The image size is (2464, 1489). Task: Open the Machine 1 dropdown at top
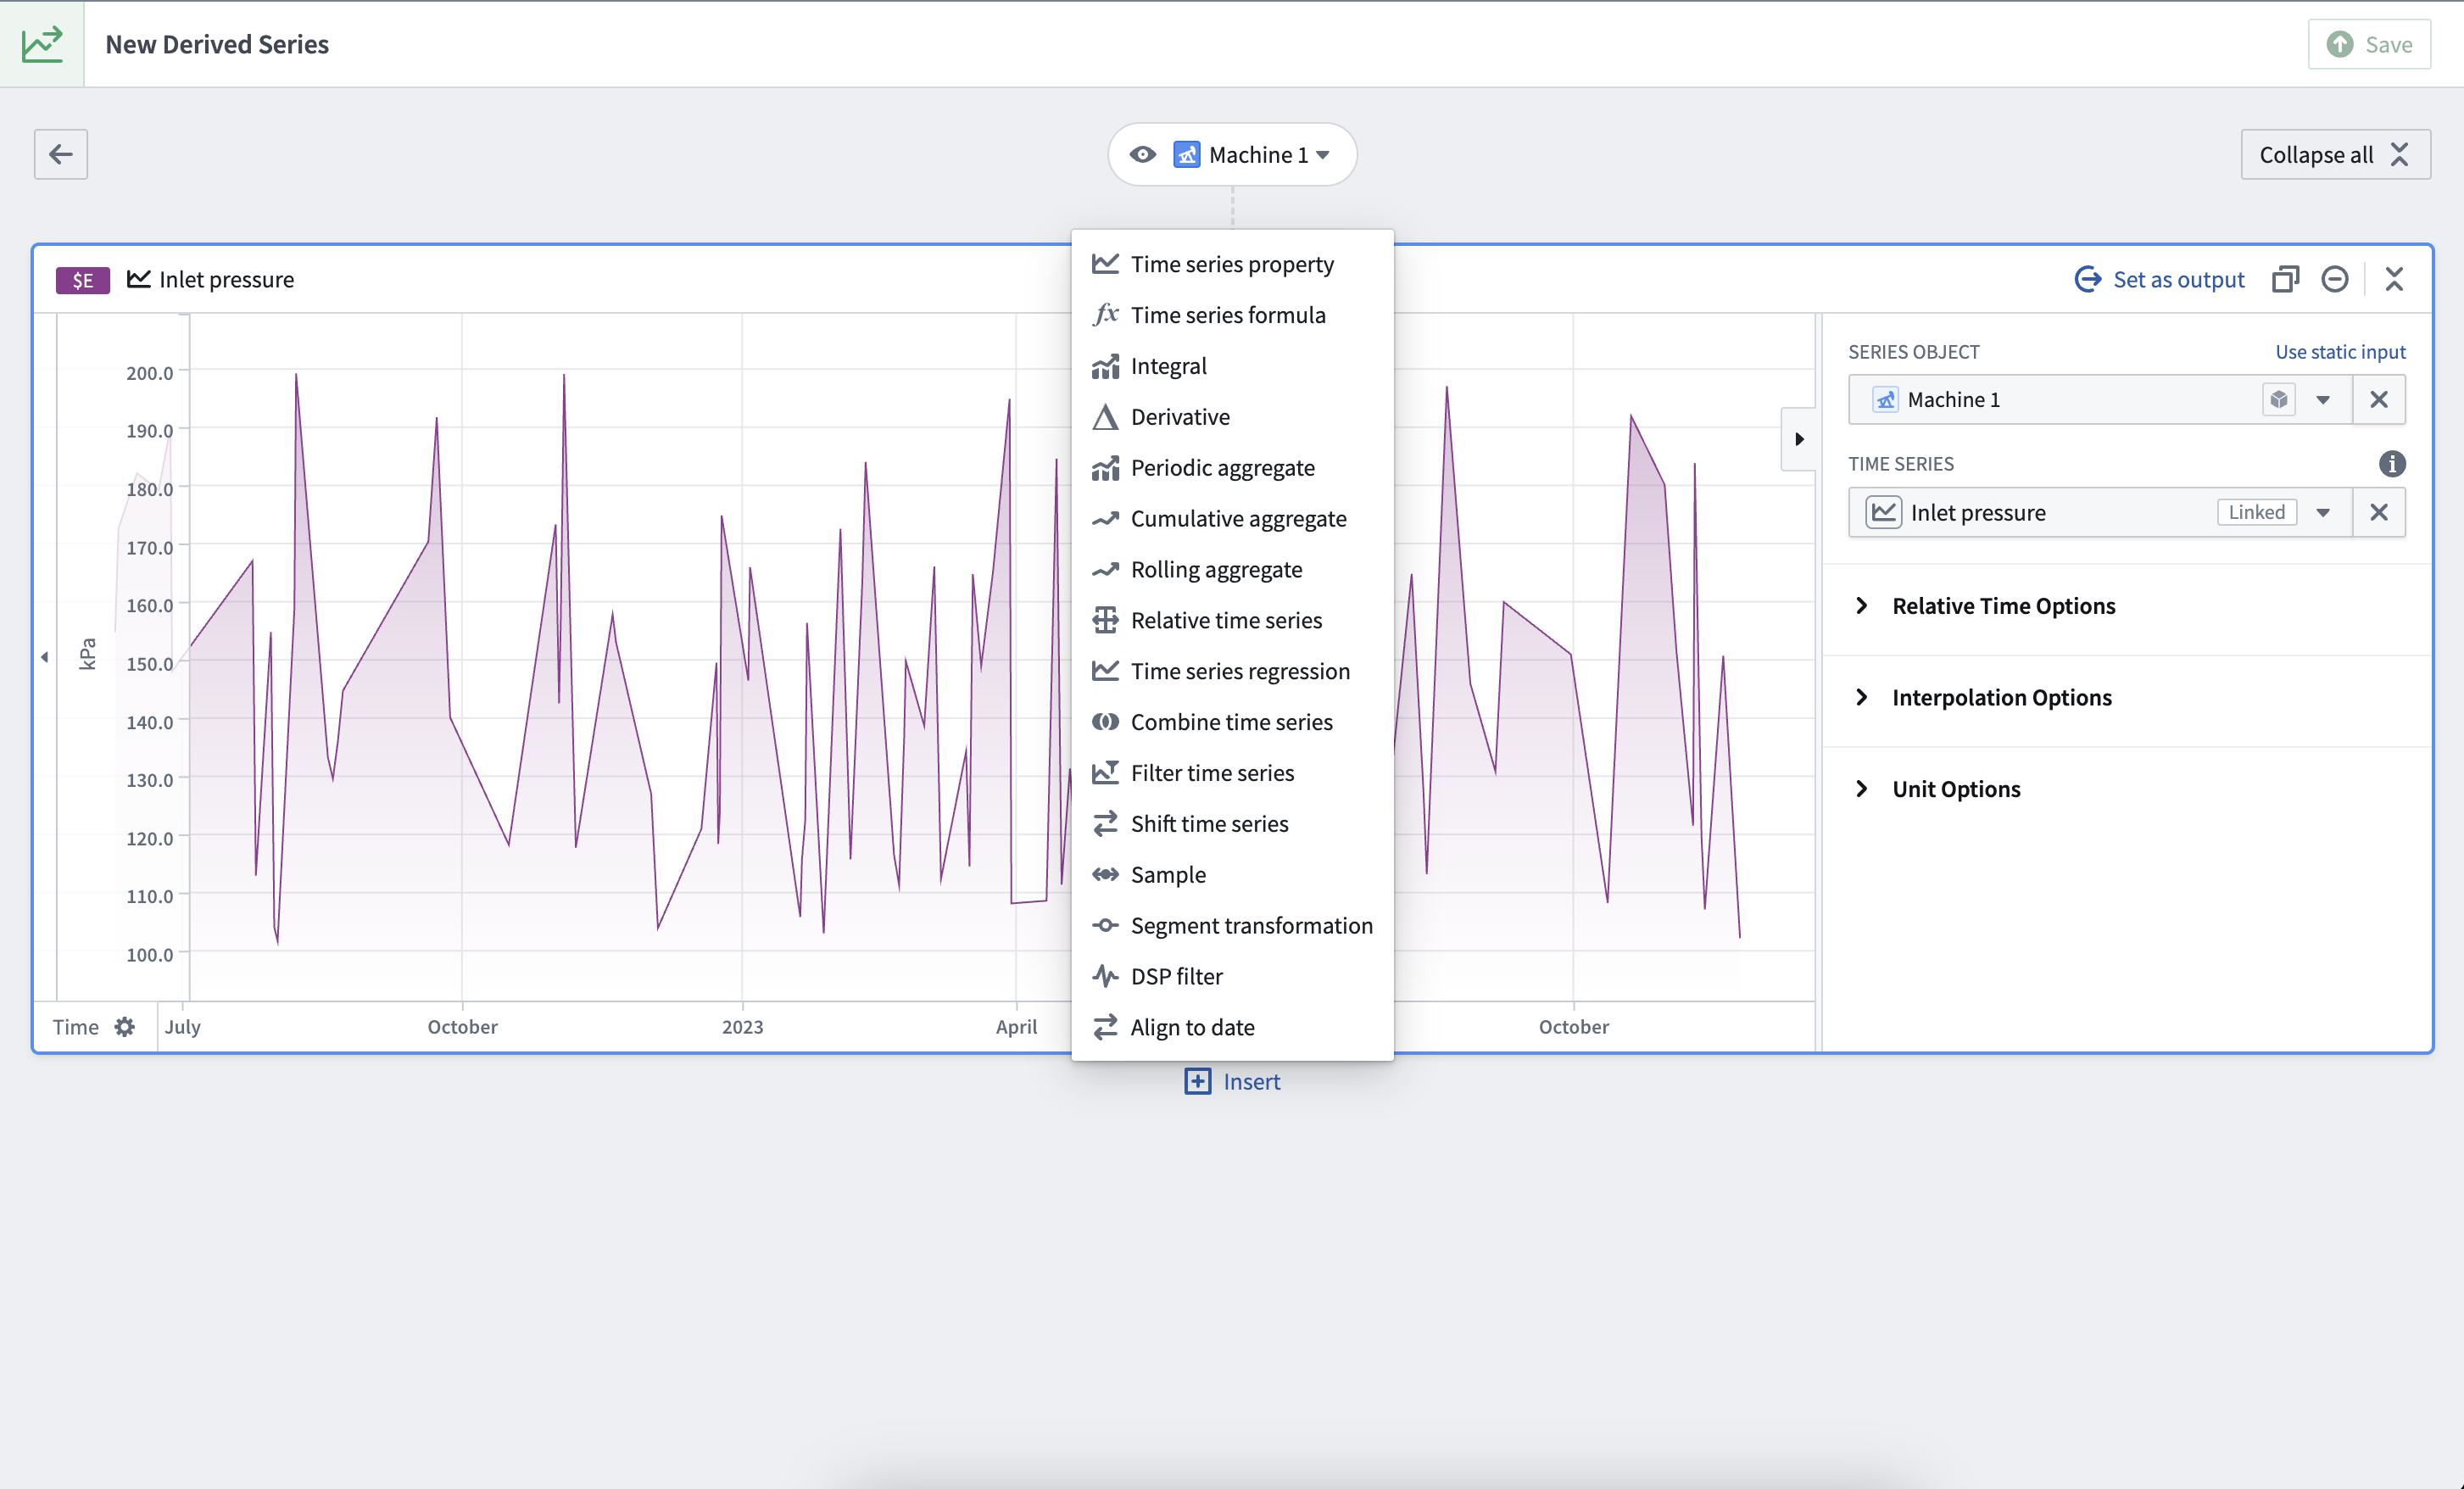[1322, 155]
